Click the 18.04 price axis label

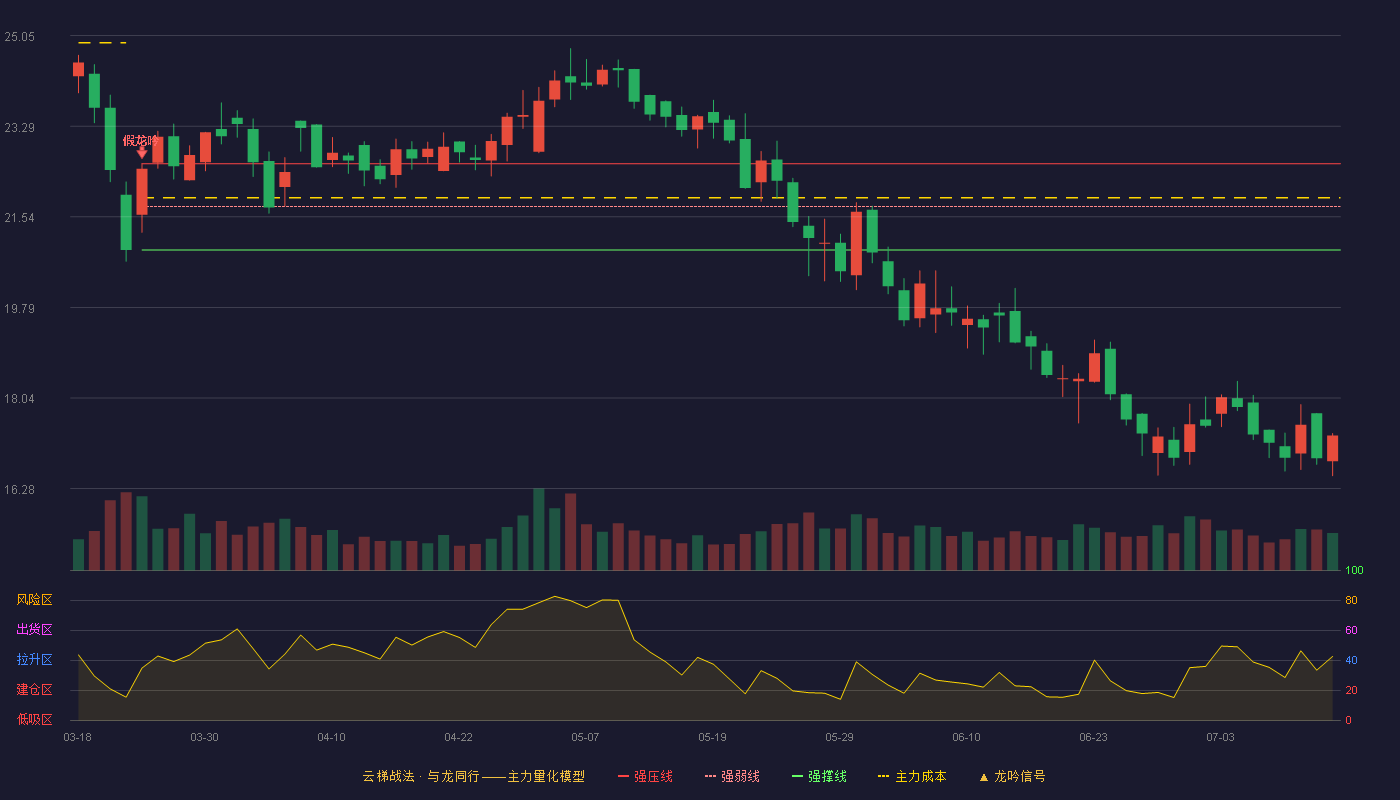pos(19,399)
